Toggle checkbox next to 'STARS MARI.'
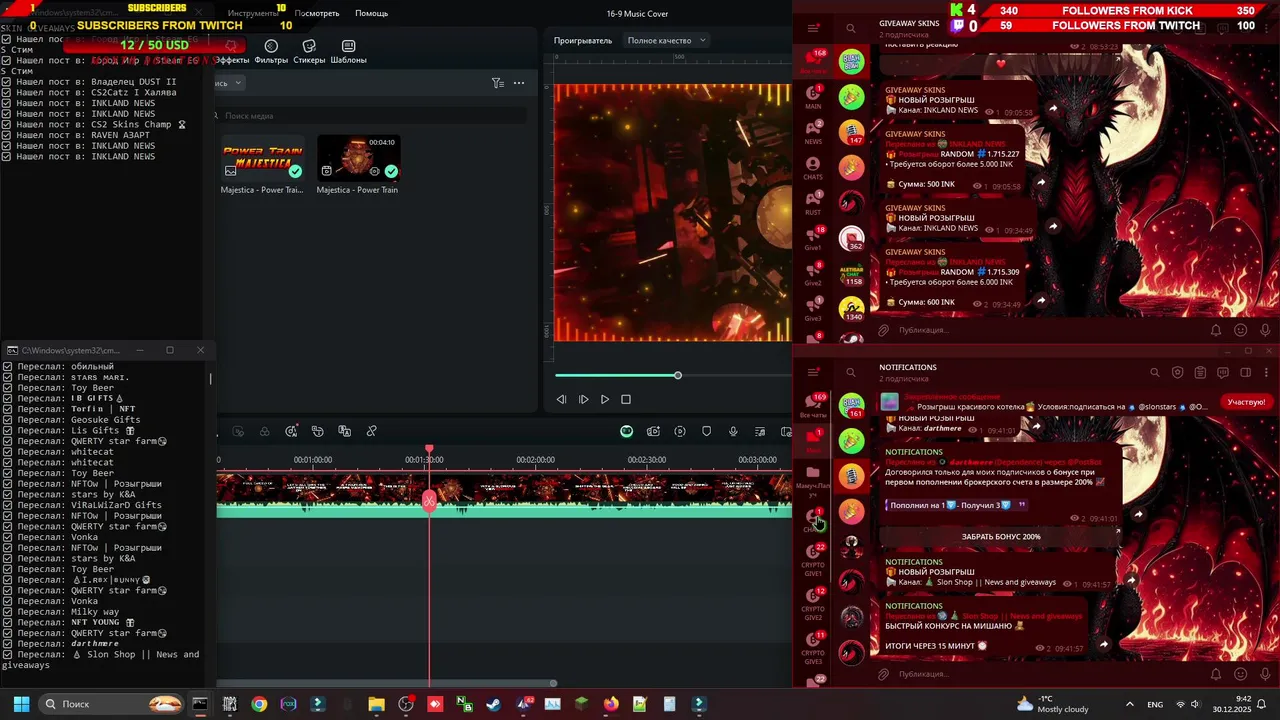Screen dimensions: 1280x720 (x=7, y=377)
